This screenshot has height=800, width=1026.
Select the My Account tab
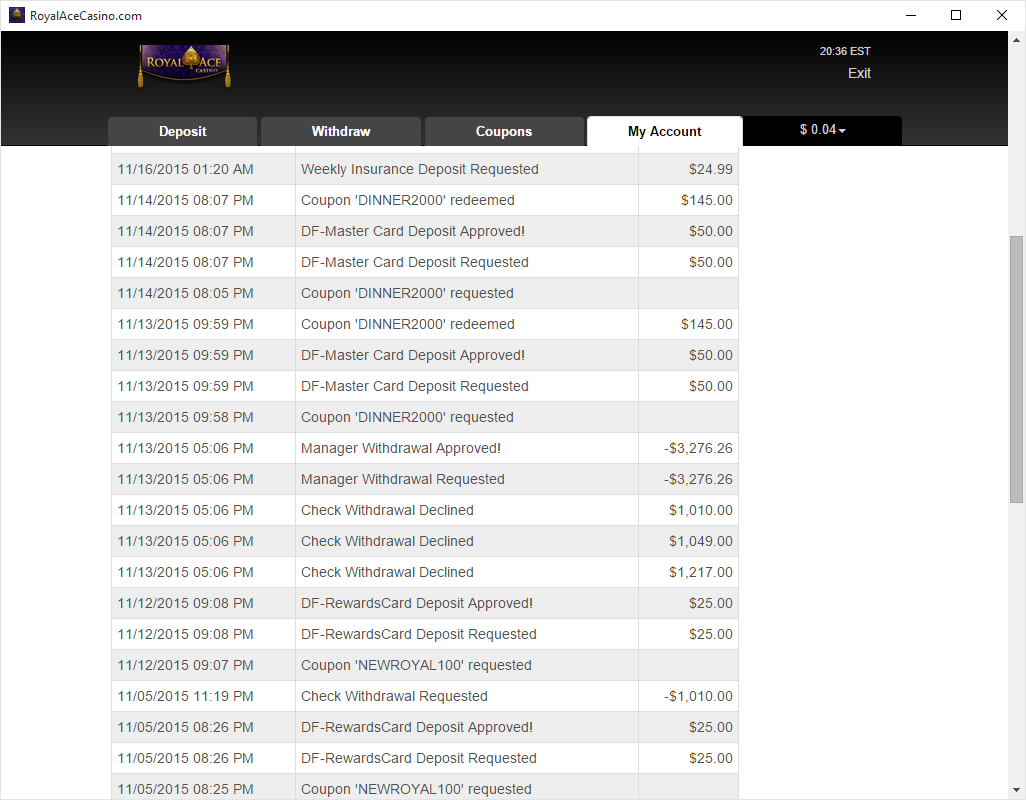coord(665,131)
